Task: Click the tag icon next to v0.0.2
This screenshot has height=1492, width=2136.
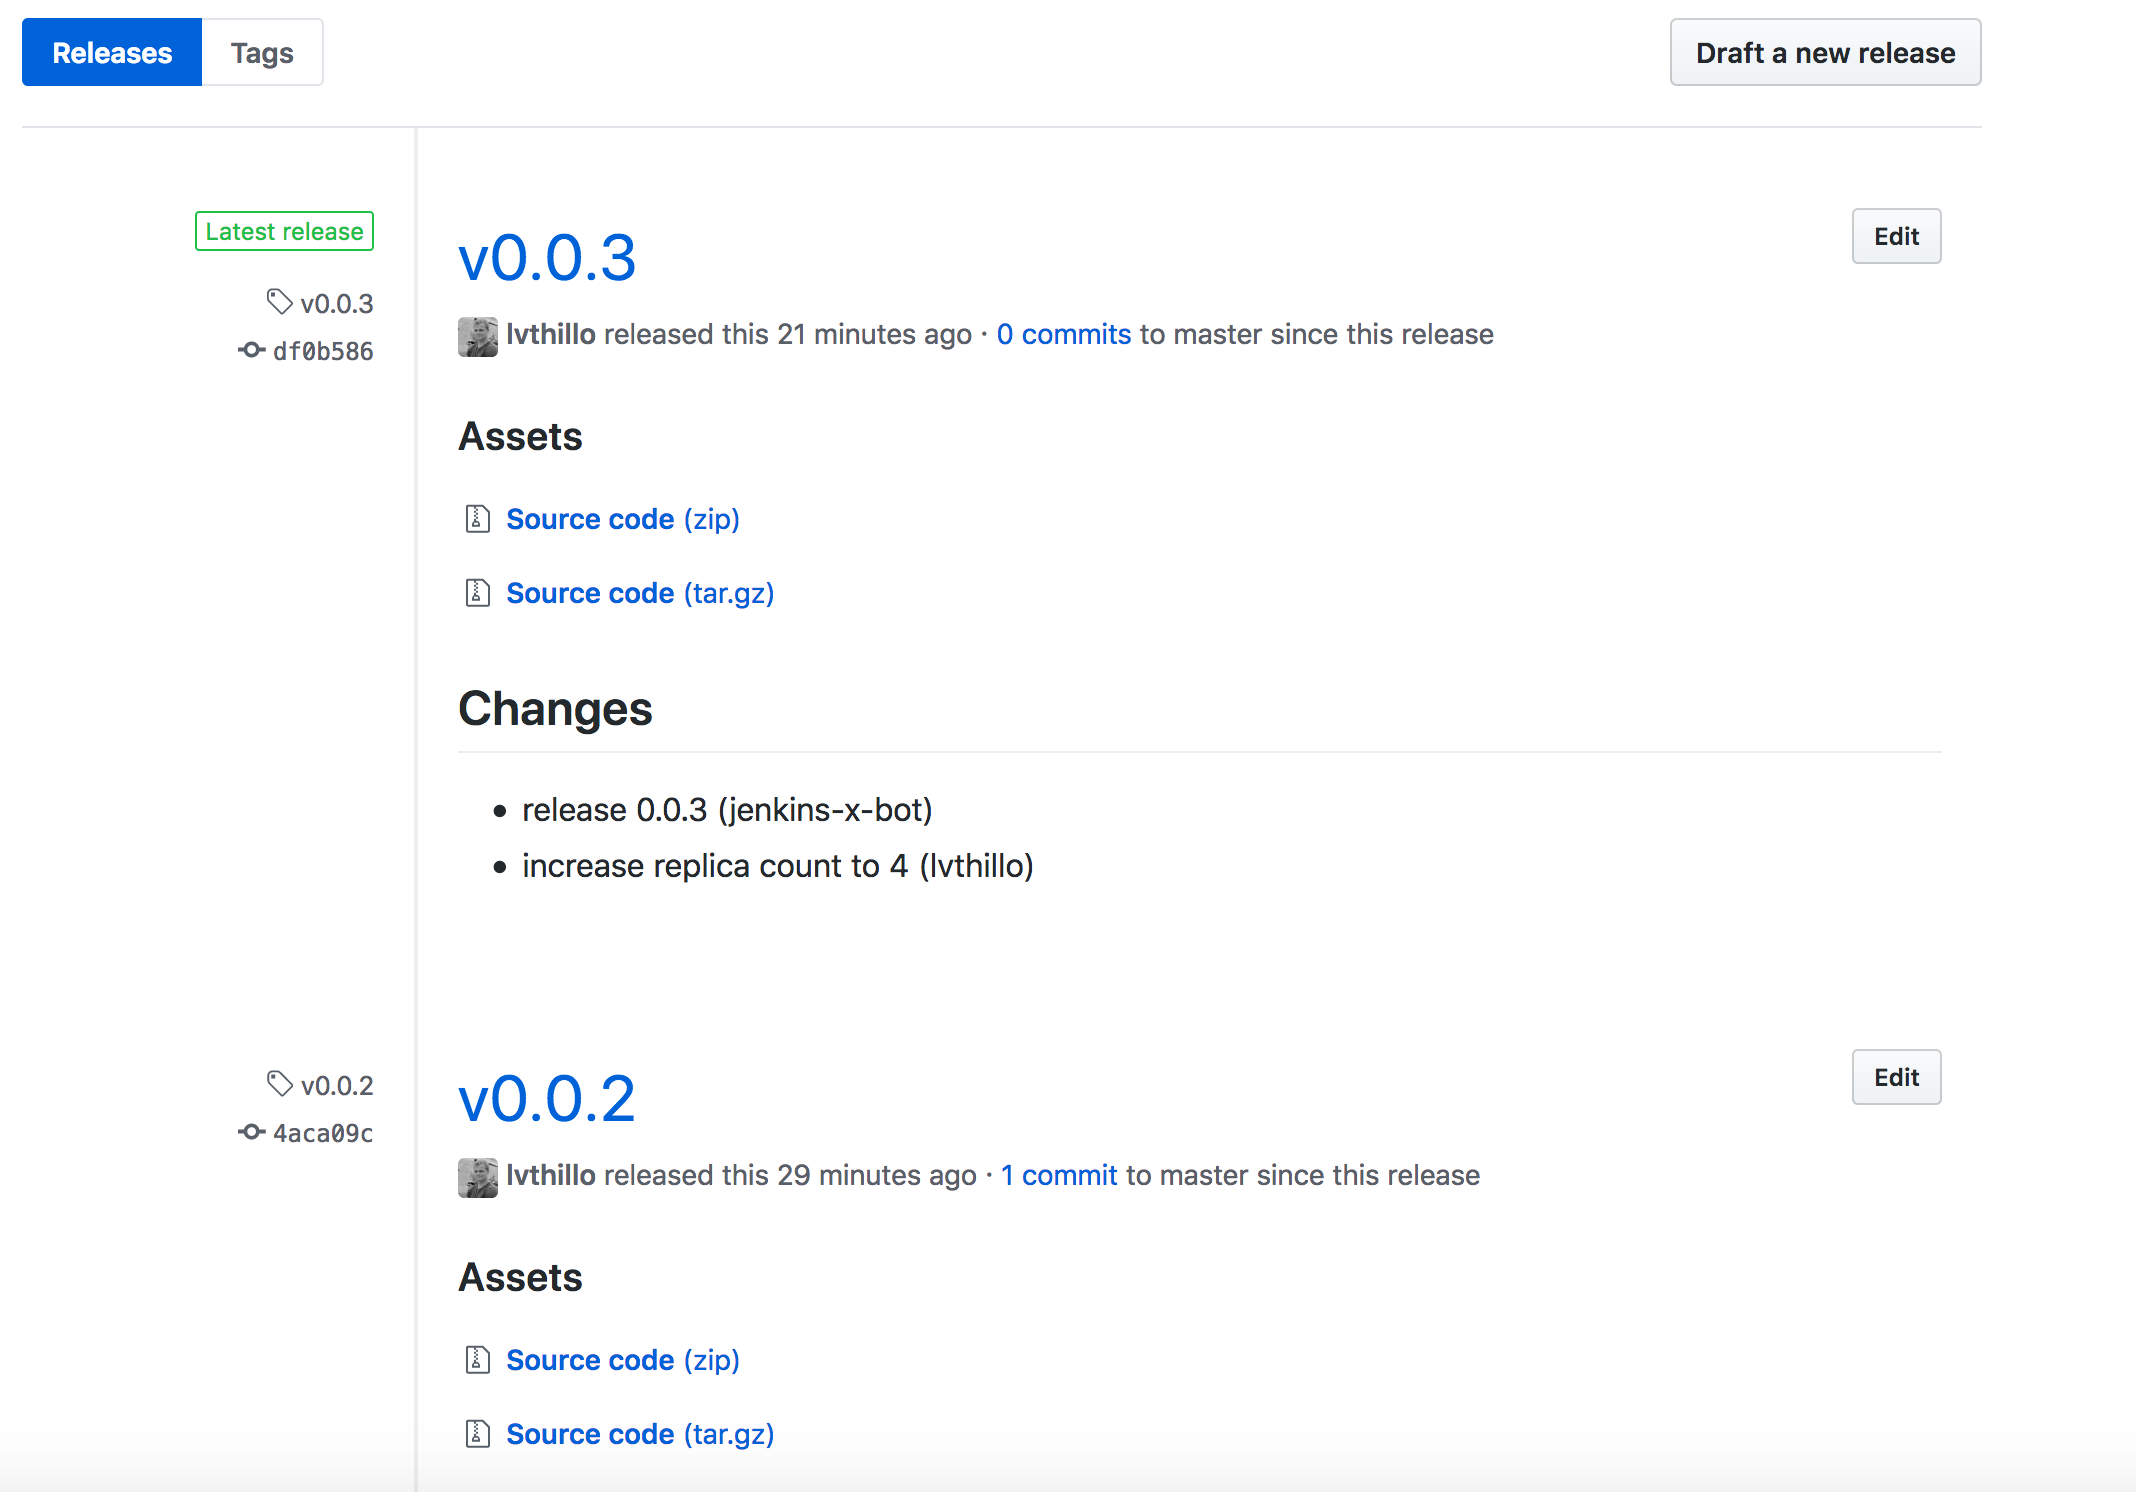Action: (x=280, y=1084)
